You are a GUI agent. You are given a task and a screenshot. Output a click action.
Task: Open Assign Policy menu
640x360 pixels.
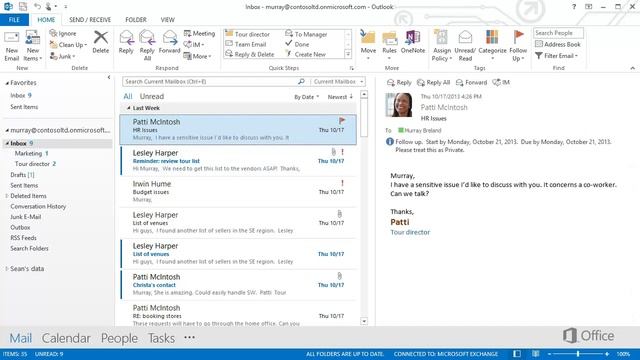[x=442, y=46]
